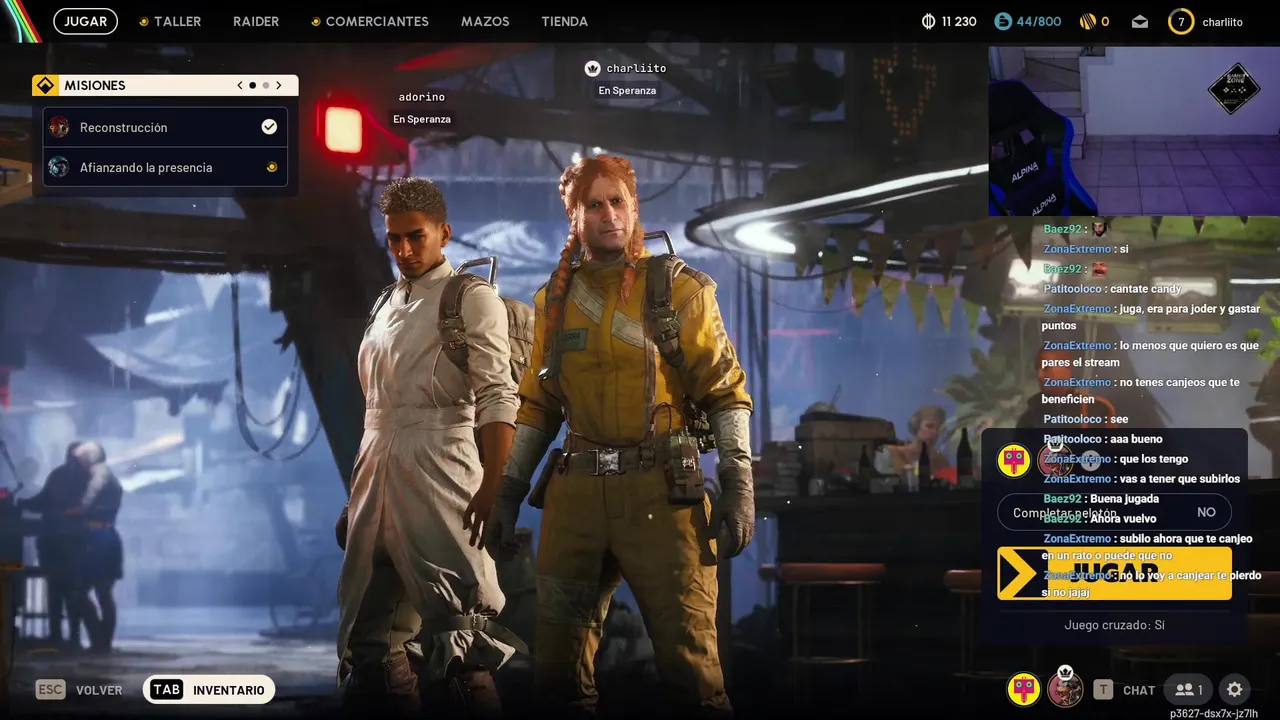Open the party members count button
The height and width of the screenshot is (720, 1280).
point(1188,690)
